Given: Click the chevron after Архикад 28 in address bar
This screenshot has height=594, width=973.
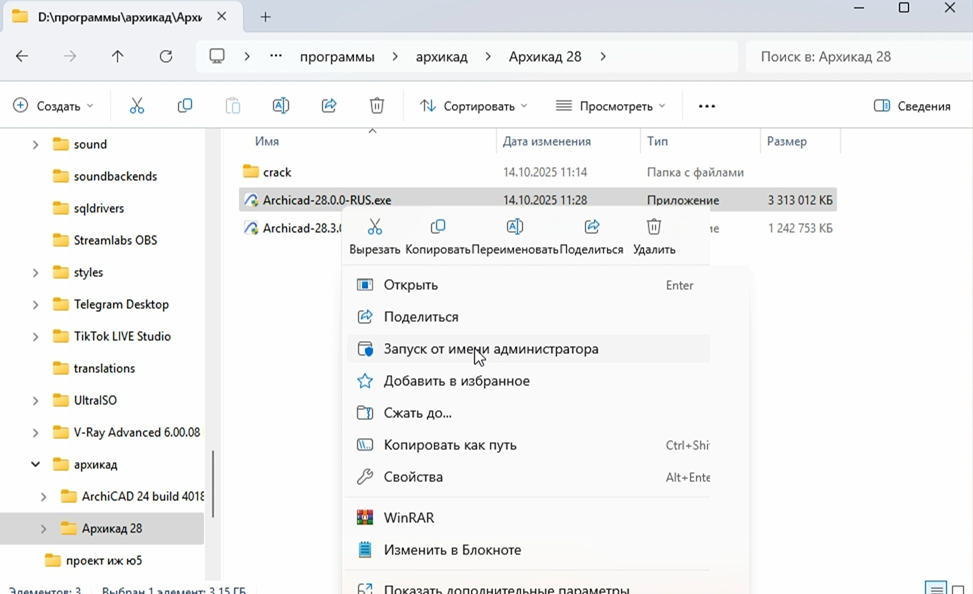Looking at the screenshot, I should point(603,56).
